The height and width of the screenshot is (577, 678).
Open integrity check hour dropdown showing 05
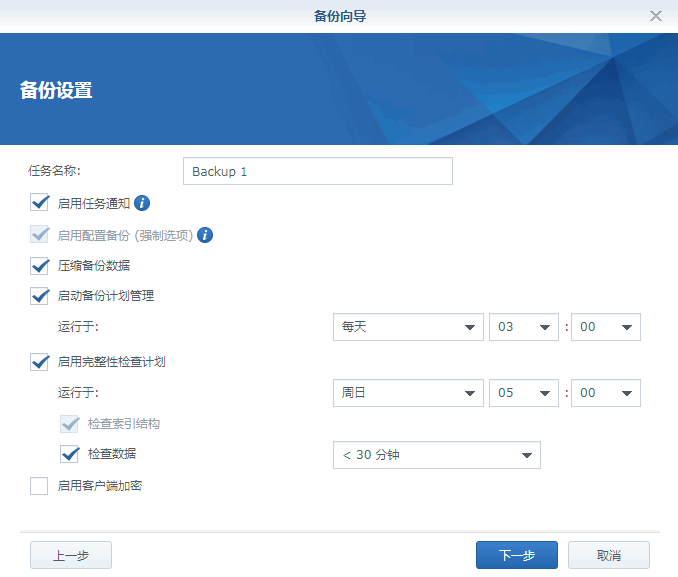[x=524, y=393]
